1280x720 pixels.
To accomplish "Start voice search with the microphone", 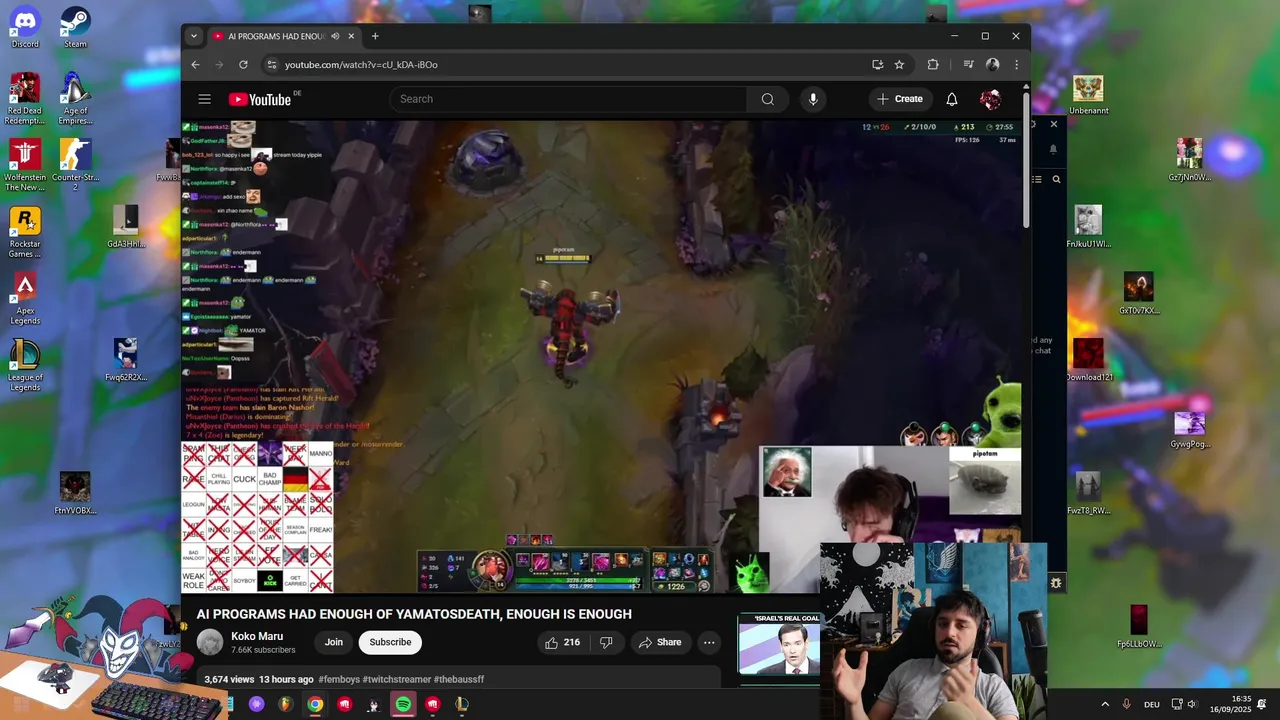I will (x=813, y=99).
